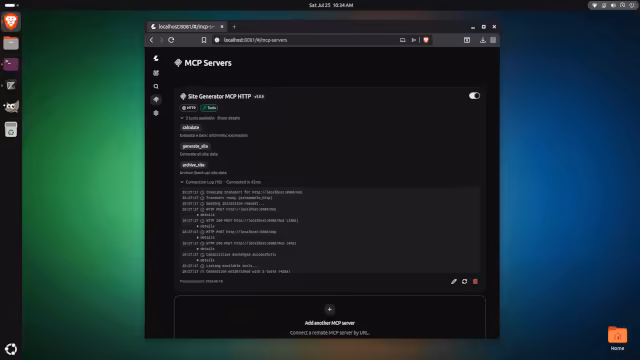Click the Brave Shields lion icon

click(x=426, y=40)
